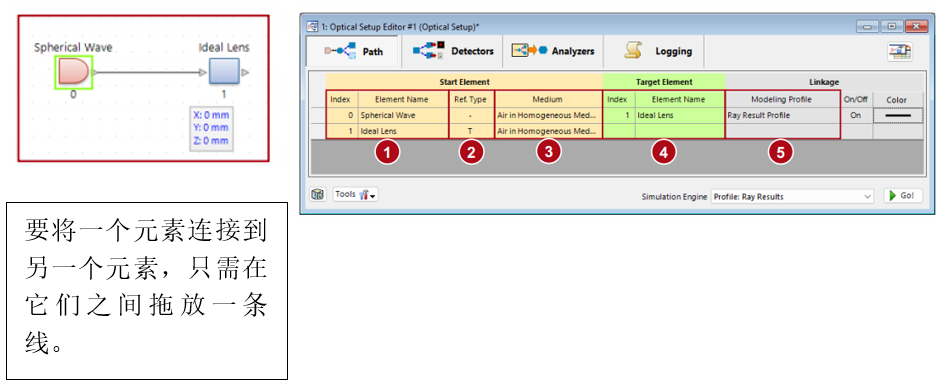Image resolution: width=947 pixels, height=389 pixels.
Task: Click the Air in Homogeneous Medium cell, first row
Action: pyautogui.click(x=548, y=115)
